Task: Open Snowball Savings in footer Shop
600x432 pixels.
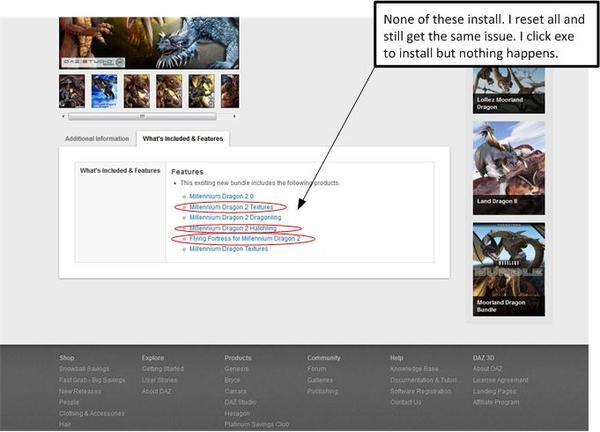Action: click(x=84, y=369)
